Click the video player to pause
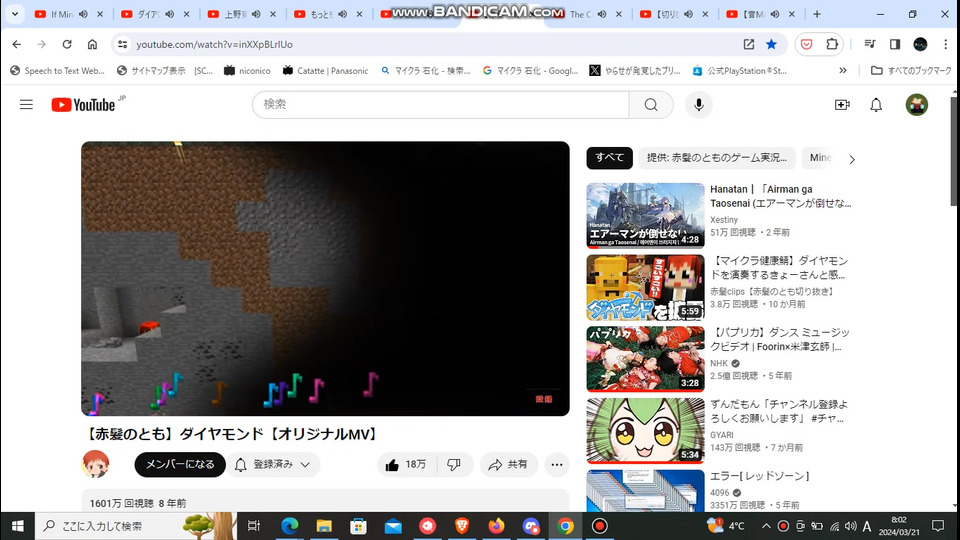960x540 pixels. (x=325, y=279)
